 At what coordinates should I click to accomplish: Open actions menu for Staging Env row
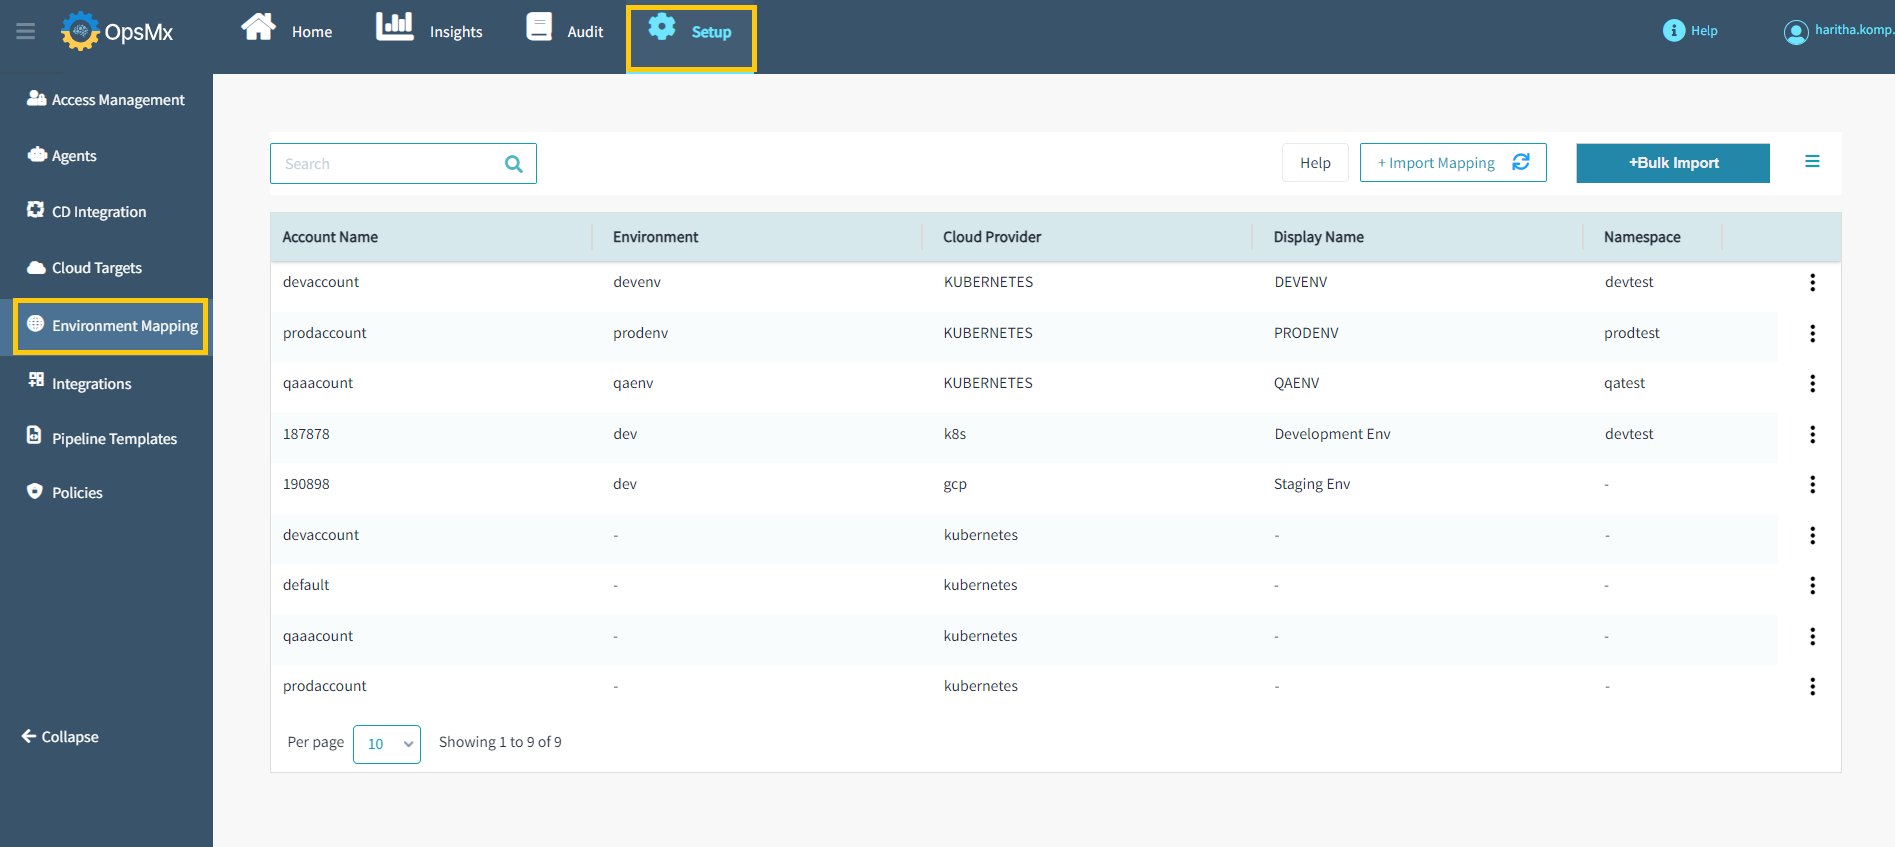point(1812,485)
